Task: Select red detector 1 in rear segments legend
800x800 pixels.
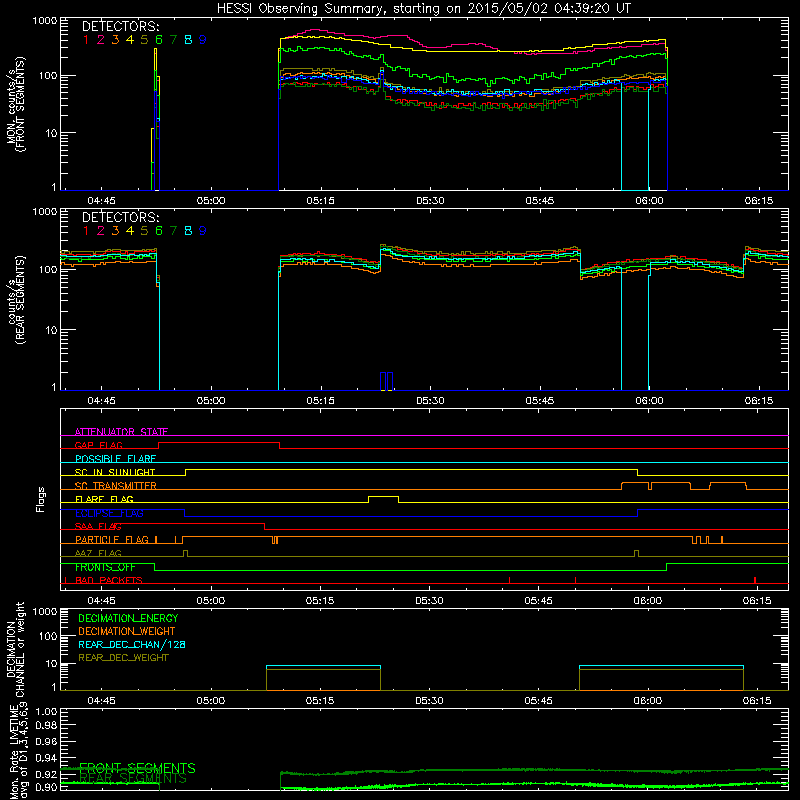Action: [x=86, y=231]
